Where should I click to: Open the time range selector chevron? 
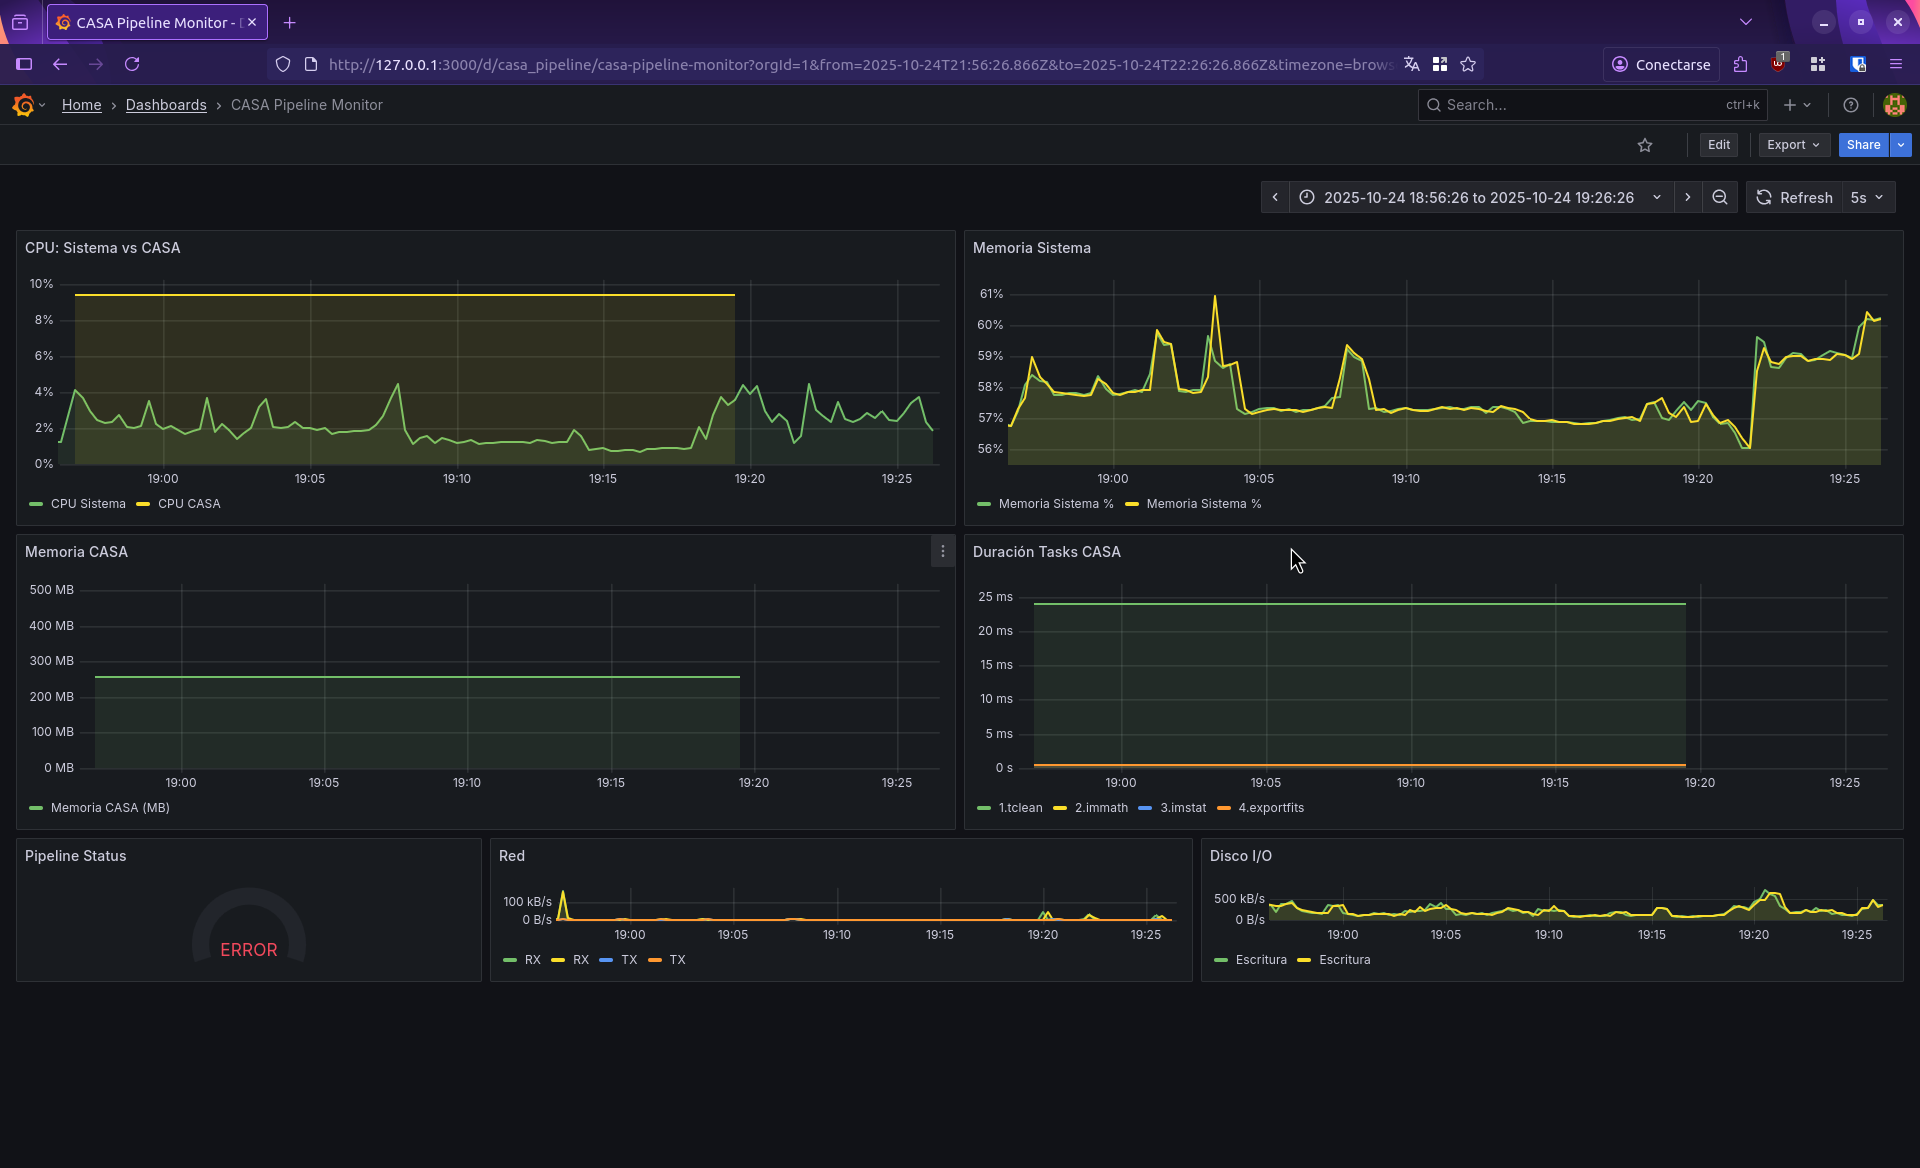click(1657, 197)
